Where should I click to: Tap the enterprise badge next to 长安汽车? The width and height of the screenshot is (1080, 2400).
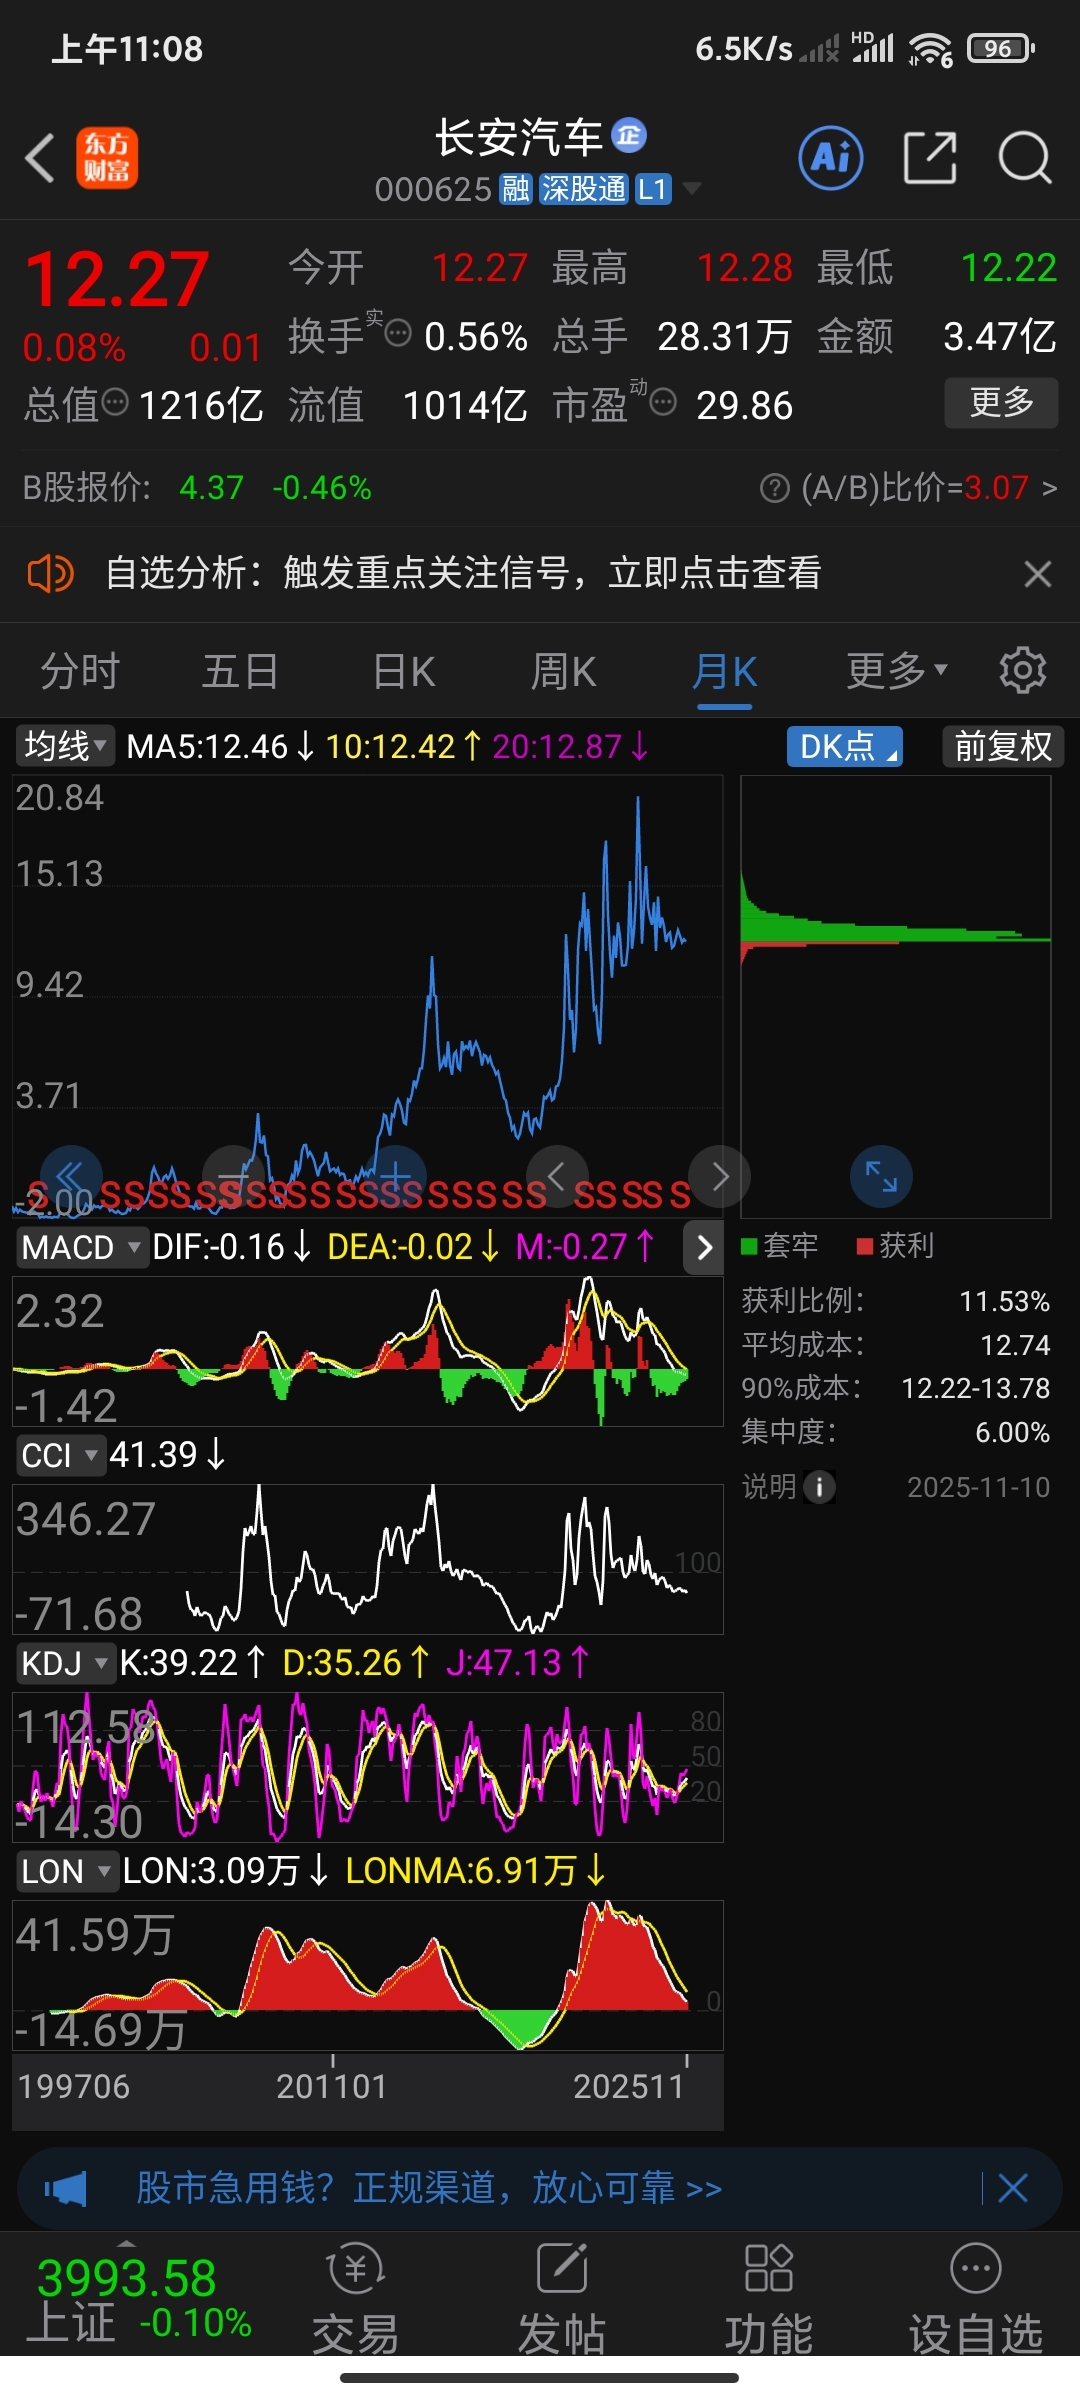click(629, 136)
